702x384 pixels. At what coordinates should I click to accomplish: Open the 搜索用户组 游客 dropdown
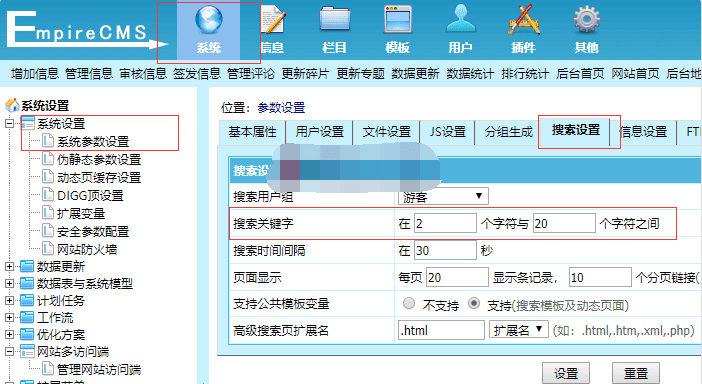click(443, 196)
